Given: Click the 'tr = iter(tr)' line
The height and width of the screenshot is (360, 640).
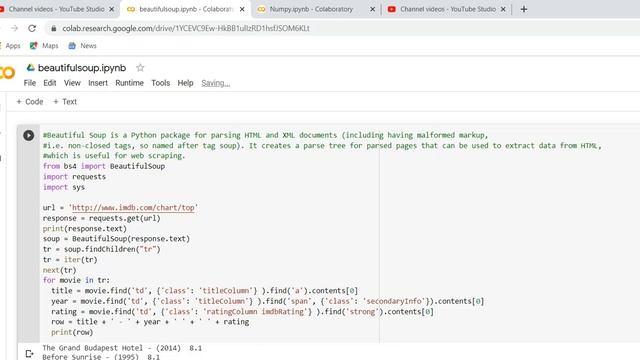Looking at the screenshot, I should 70,260.
